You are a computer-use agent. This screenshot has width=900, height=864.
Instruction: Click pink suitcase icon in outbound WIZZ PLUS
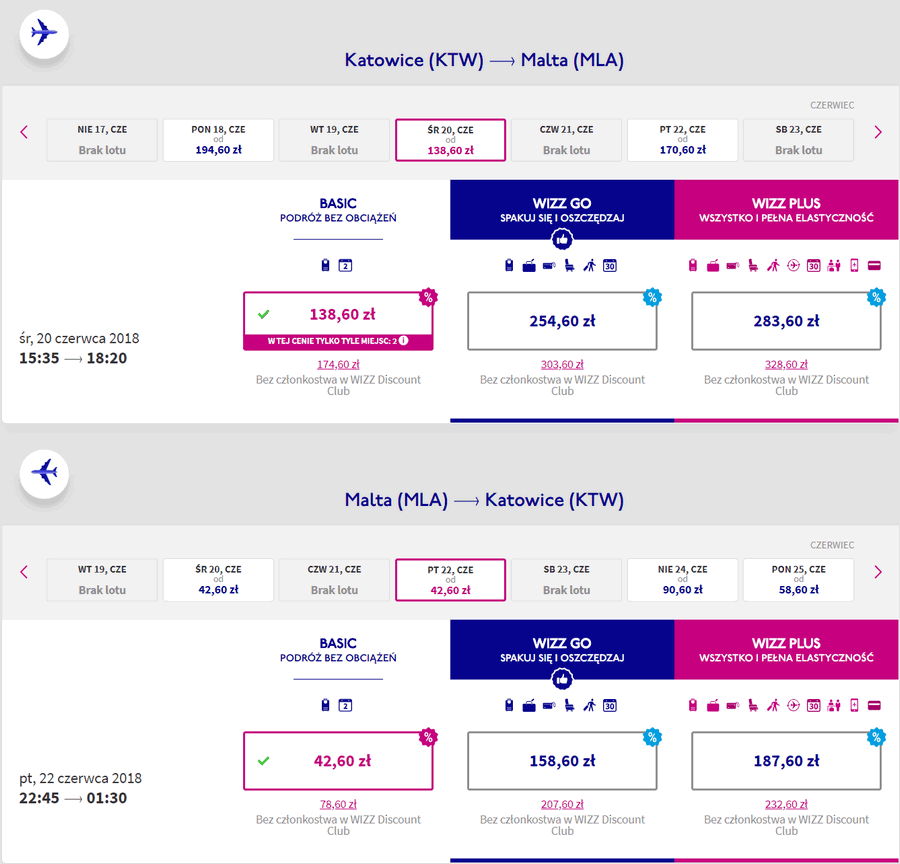[713, 266]
